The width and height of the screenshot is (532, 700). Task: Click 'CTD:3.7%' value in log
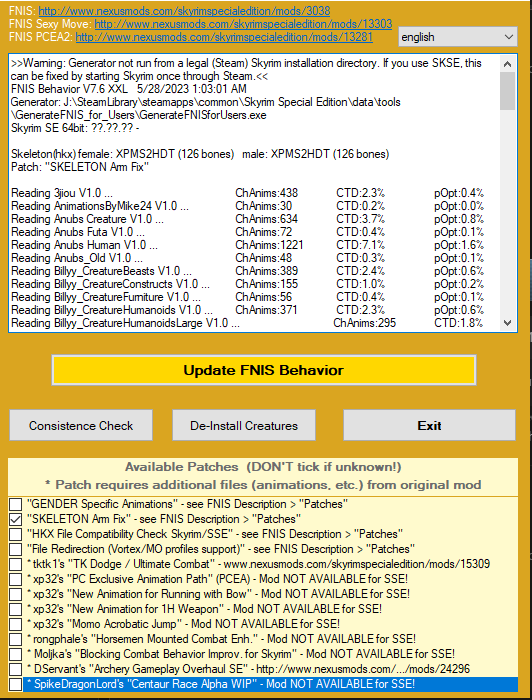click(x=360, y=219)
